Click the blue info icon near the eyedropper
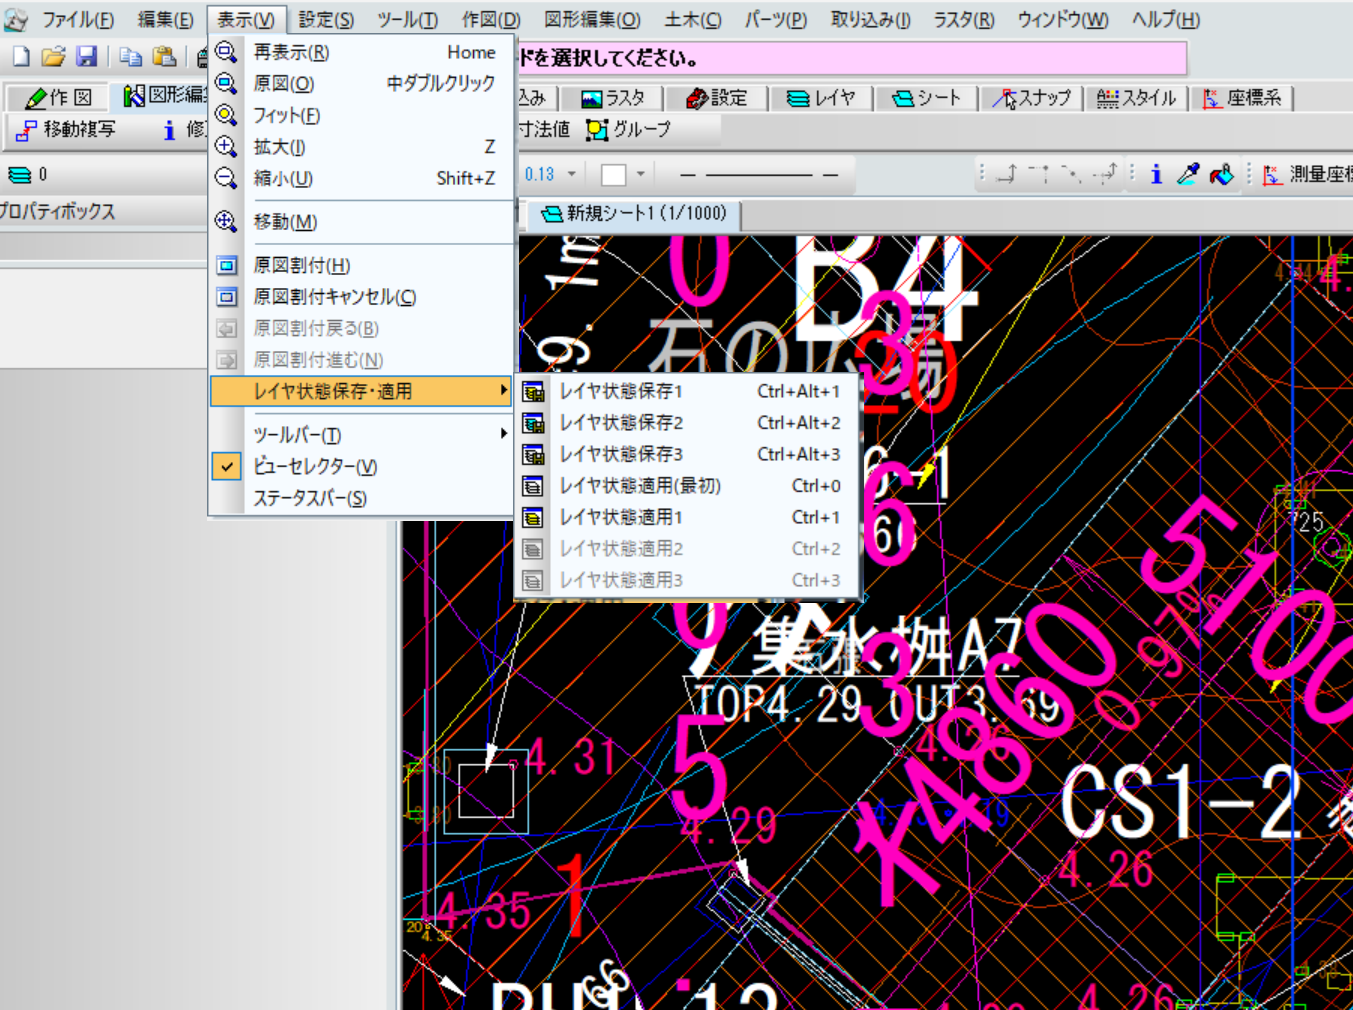Viewport: 1353px width, 1010px height. pyautogui.click(x=1156, y=174)
